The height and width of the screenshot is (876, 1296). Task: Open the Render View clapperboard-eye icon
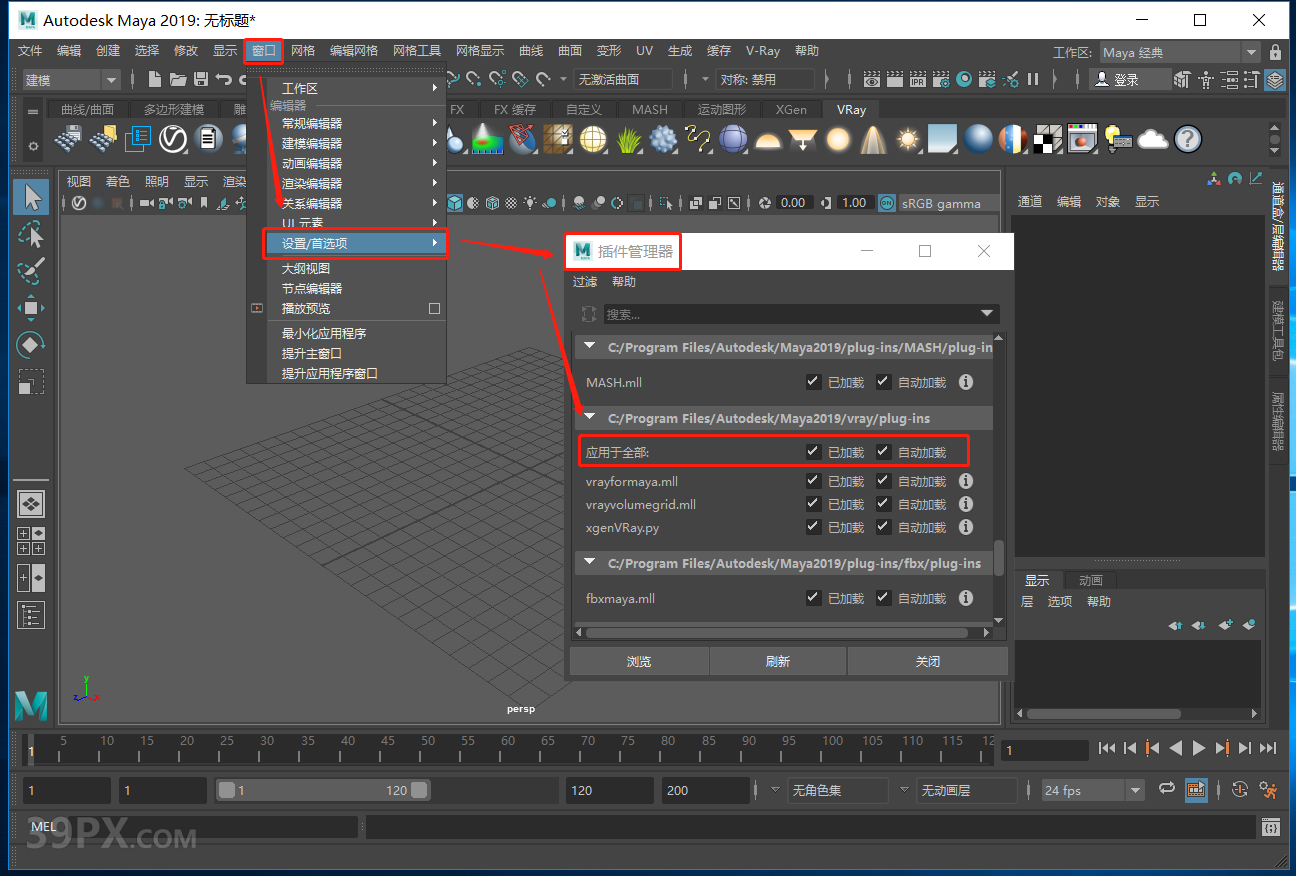click(872, 79)
